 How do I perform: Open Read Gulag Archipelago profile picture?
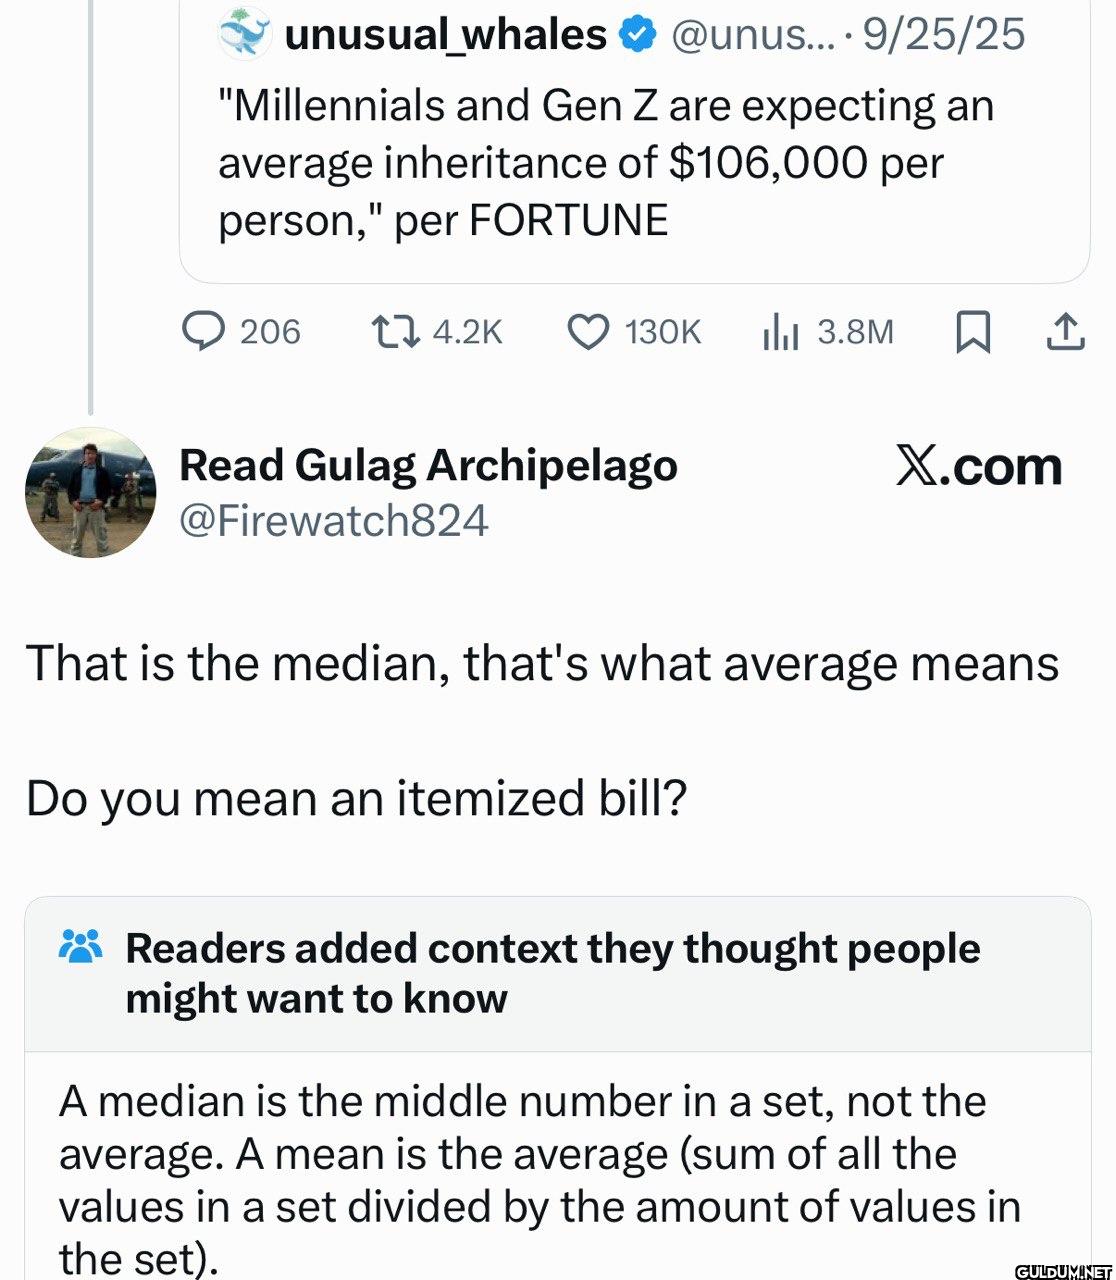(x=91, y=491)
